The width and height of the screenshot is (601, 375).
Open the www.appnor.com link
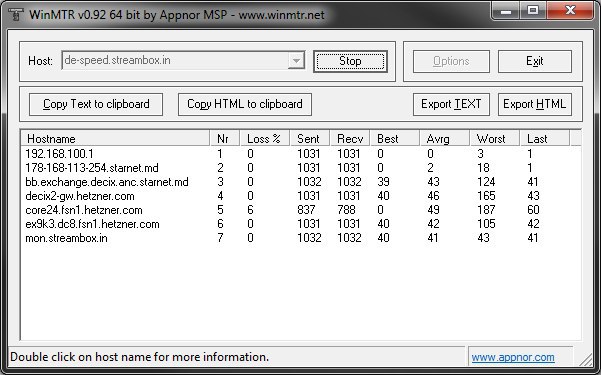point(513,357)
